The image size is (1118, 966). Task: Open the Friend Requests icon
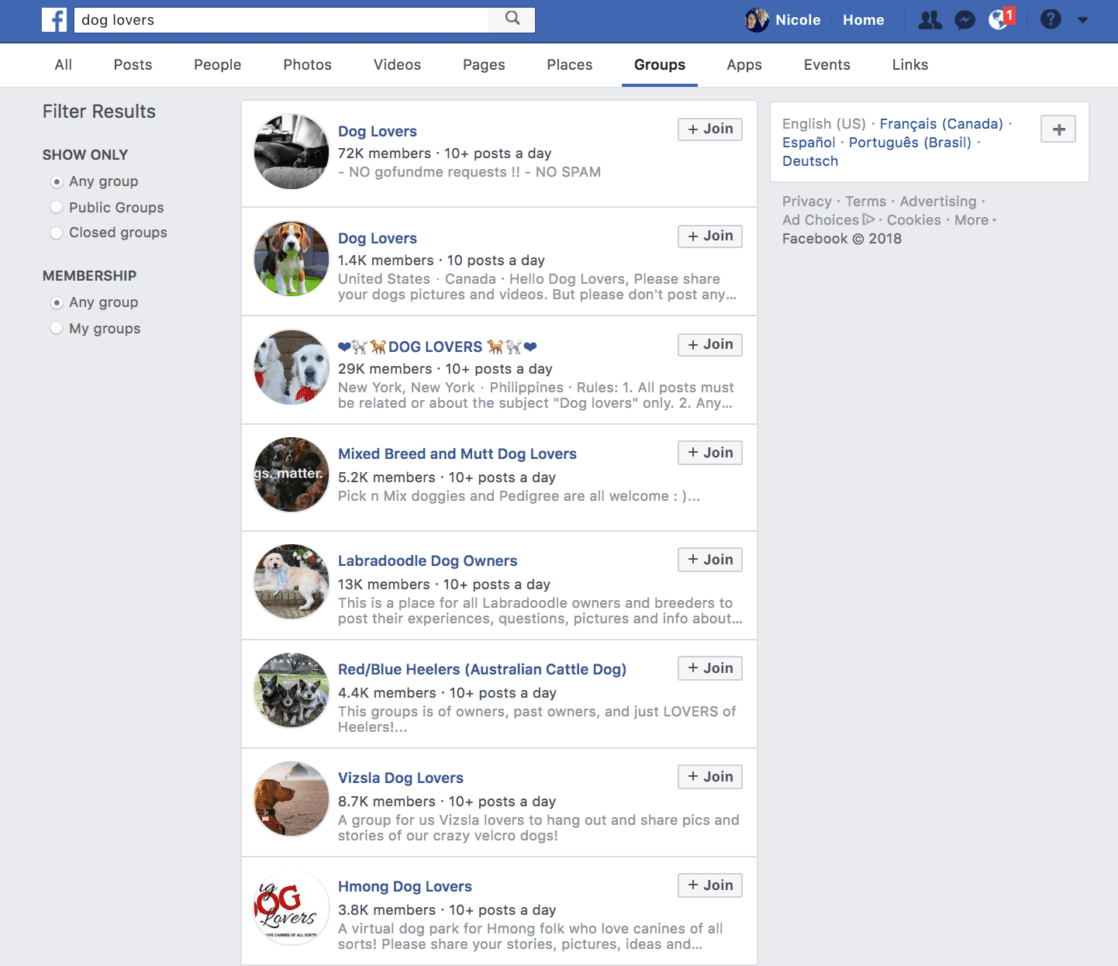coord(929,19)
